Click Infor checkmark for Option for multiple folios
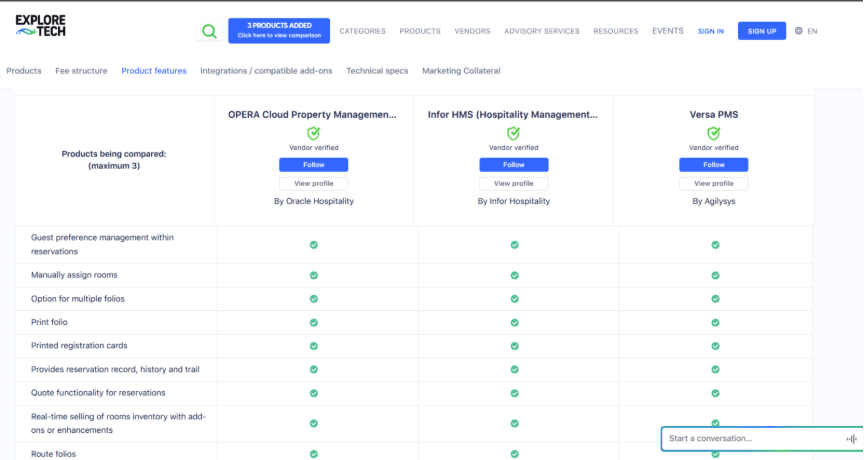864x460 pixels. [x=514, y=299]
